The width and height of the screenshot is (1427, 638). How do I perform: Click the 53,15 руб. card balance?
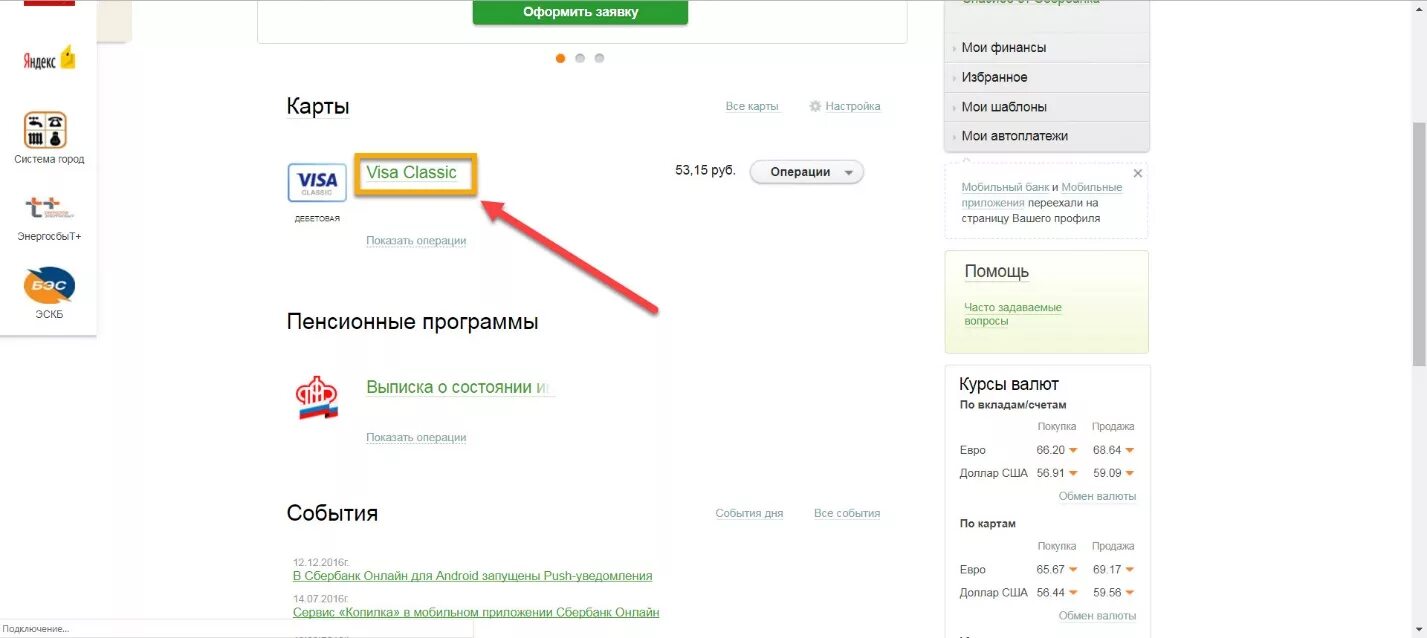[705, 171]
